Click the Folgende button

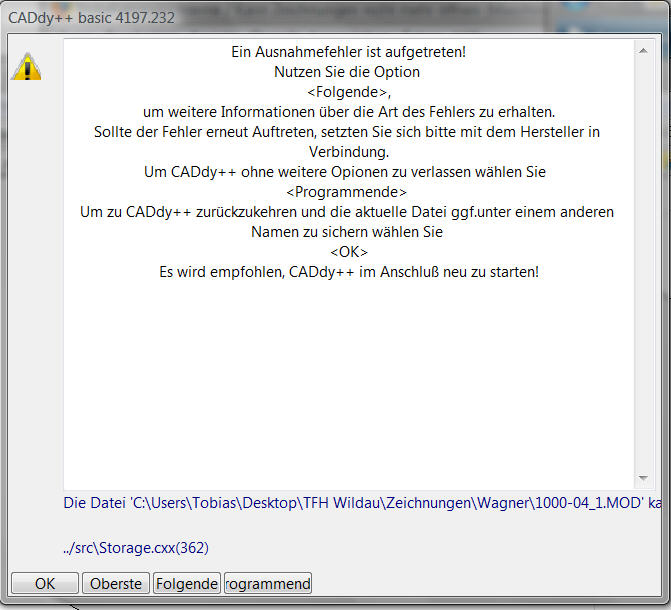pos(187,583)
